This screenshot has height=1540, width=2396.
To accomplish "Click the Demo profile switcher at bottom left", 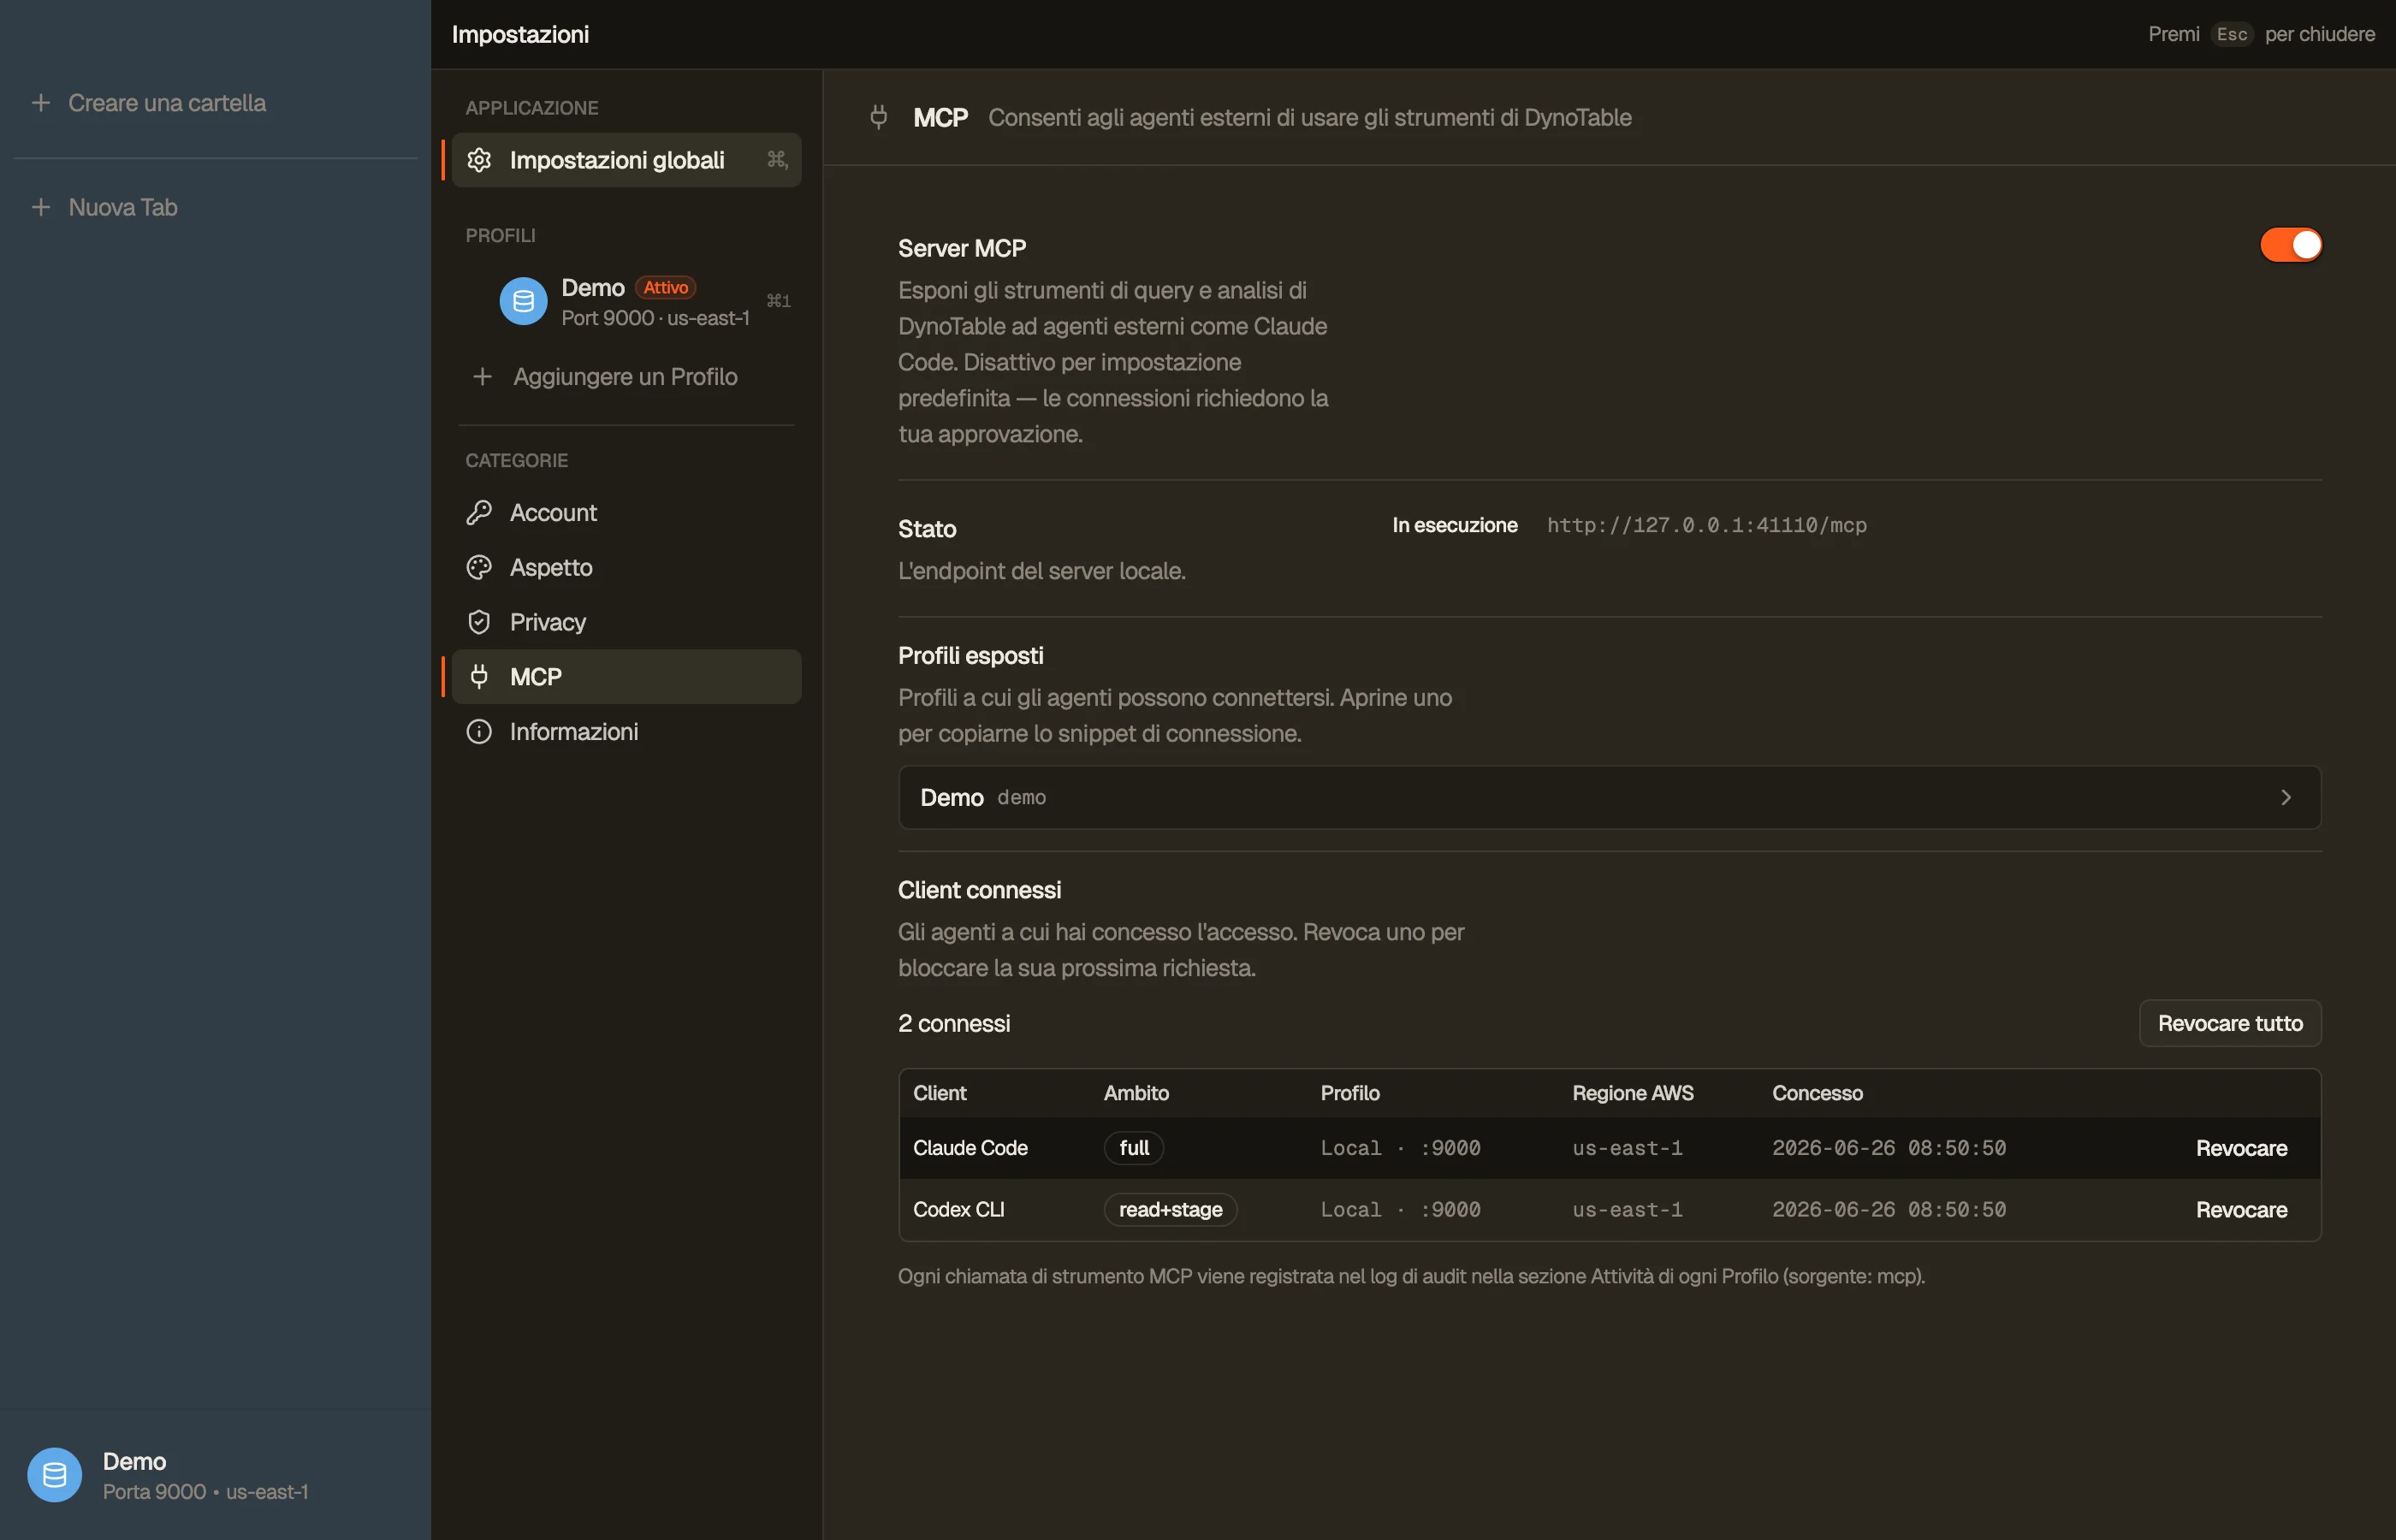I will pyautogui.click(x=215, y=1475).
